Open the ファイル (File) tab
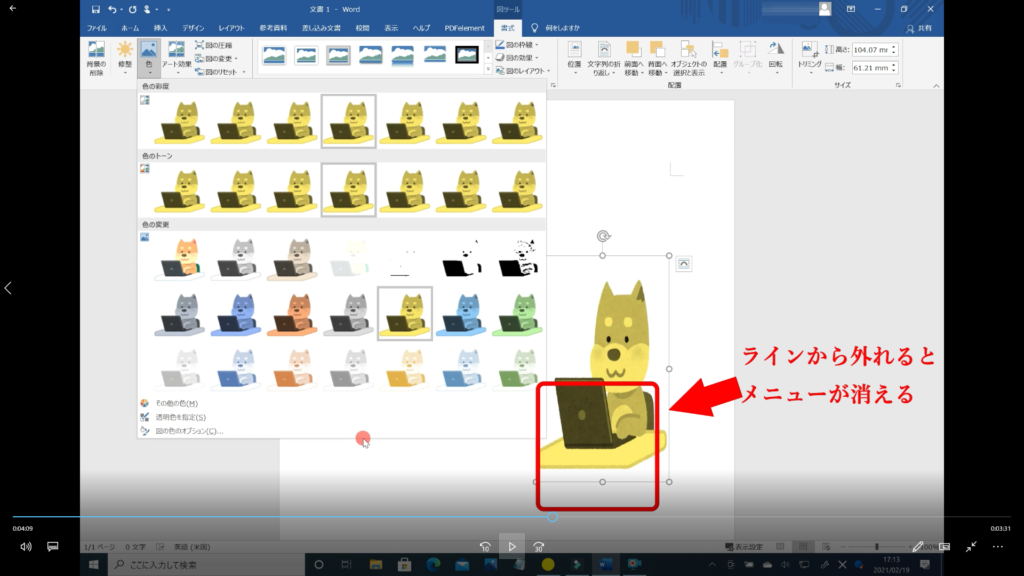The image size is (1024, 576). point(97,28)
